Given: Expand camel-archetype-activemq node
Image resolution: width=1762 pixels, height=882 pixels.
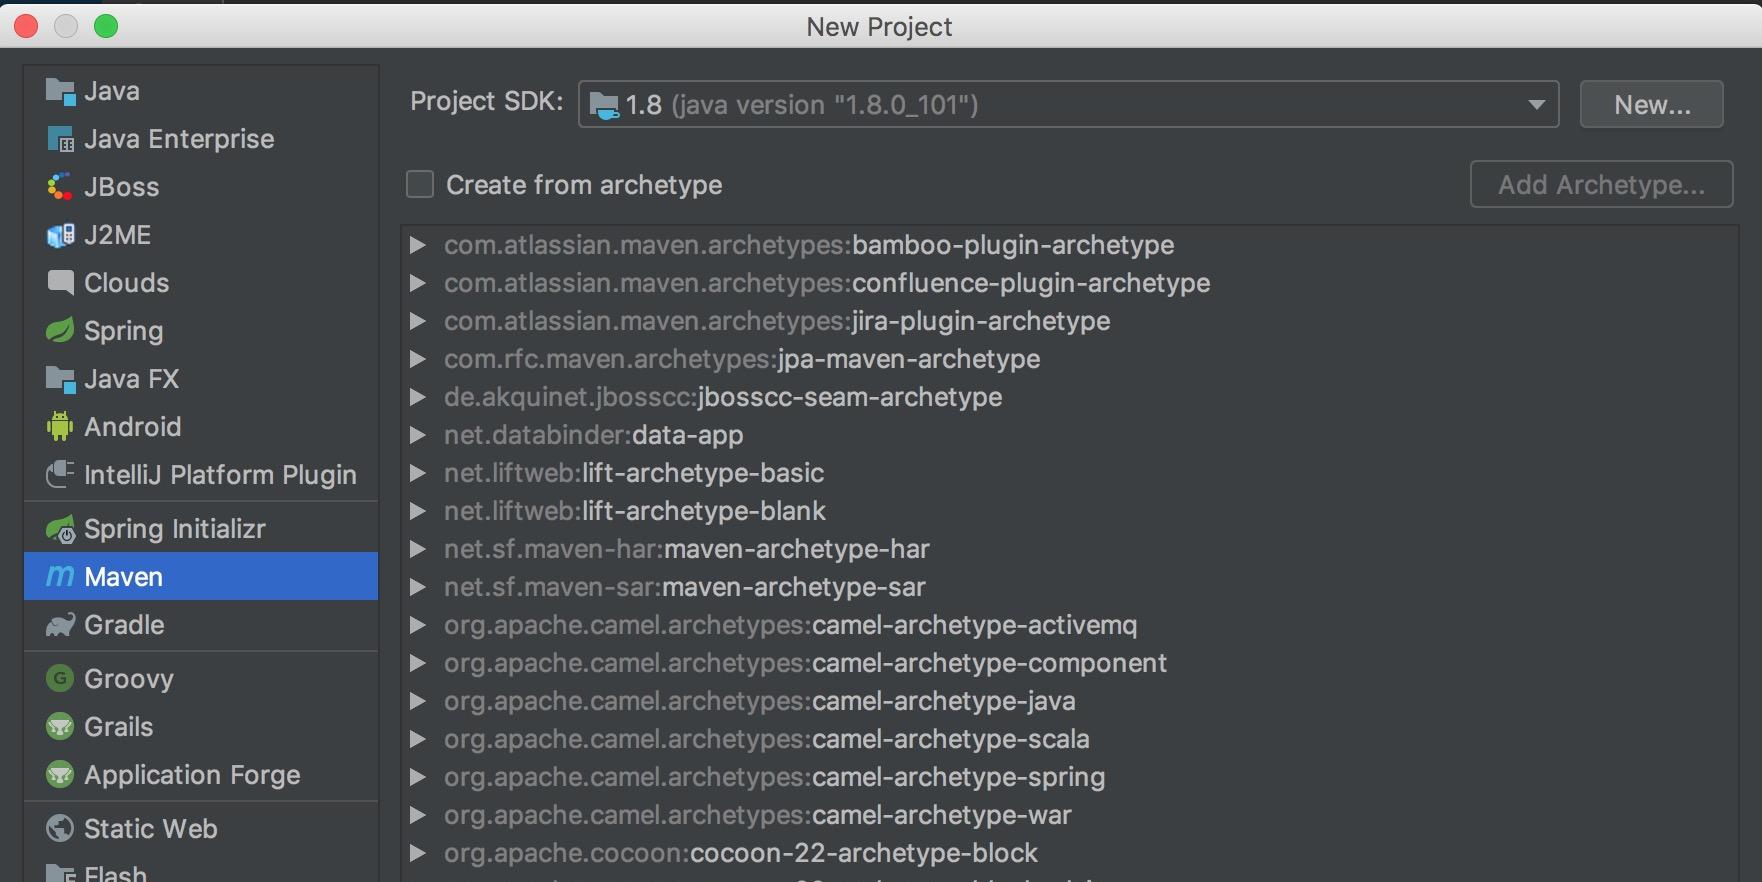Looking at the screenshot, I should click(418, 625).
